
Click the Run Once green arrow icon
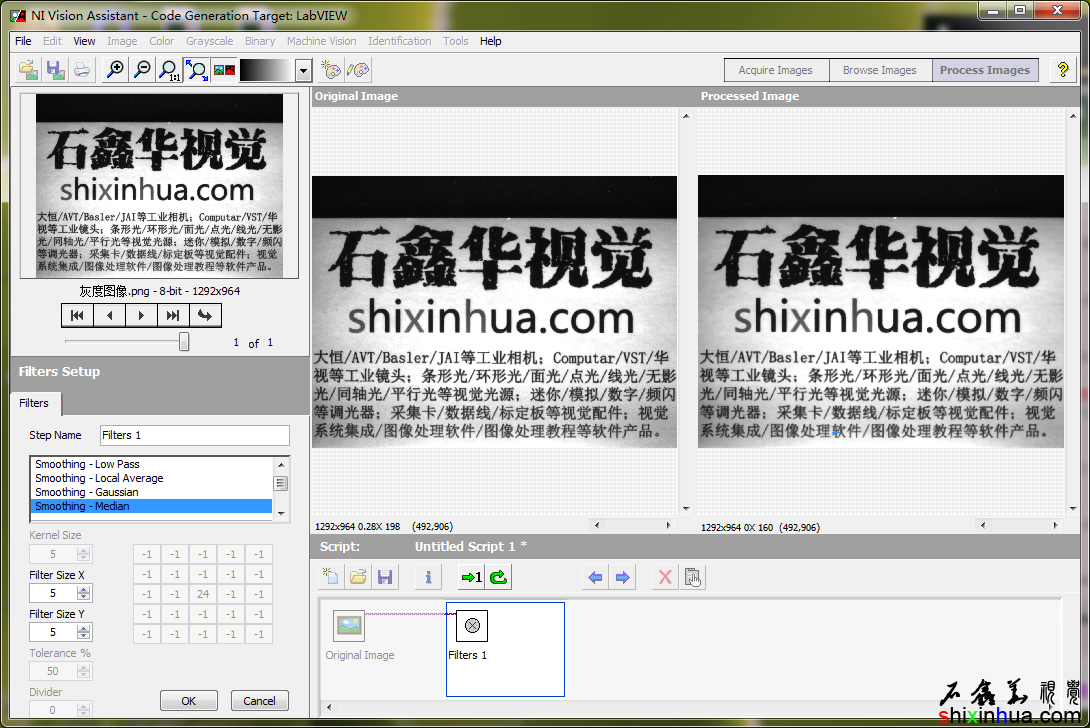tap(471, 577)
